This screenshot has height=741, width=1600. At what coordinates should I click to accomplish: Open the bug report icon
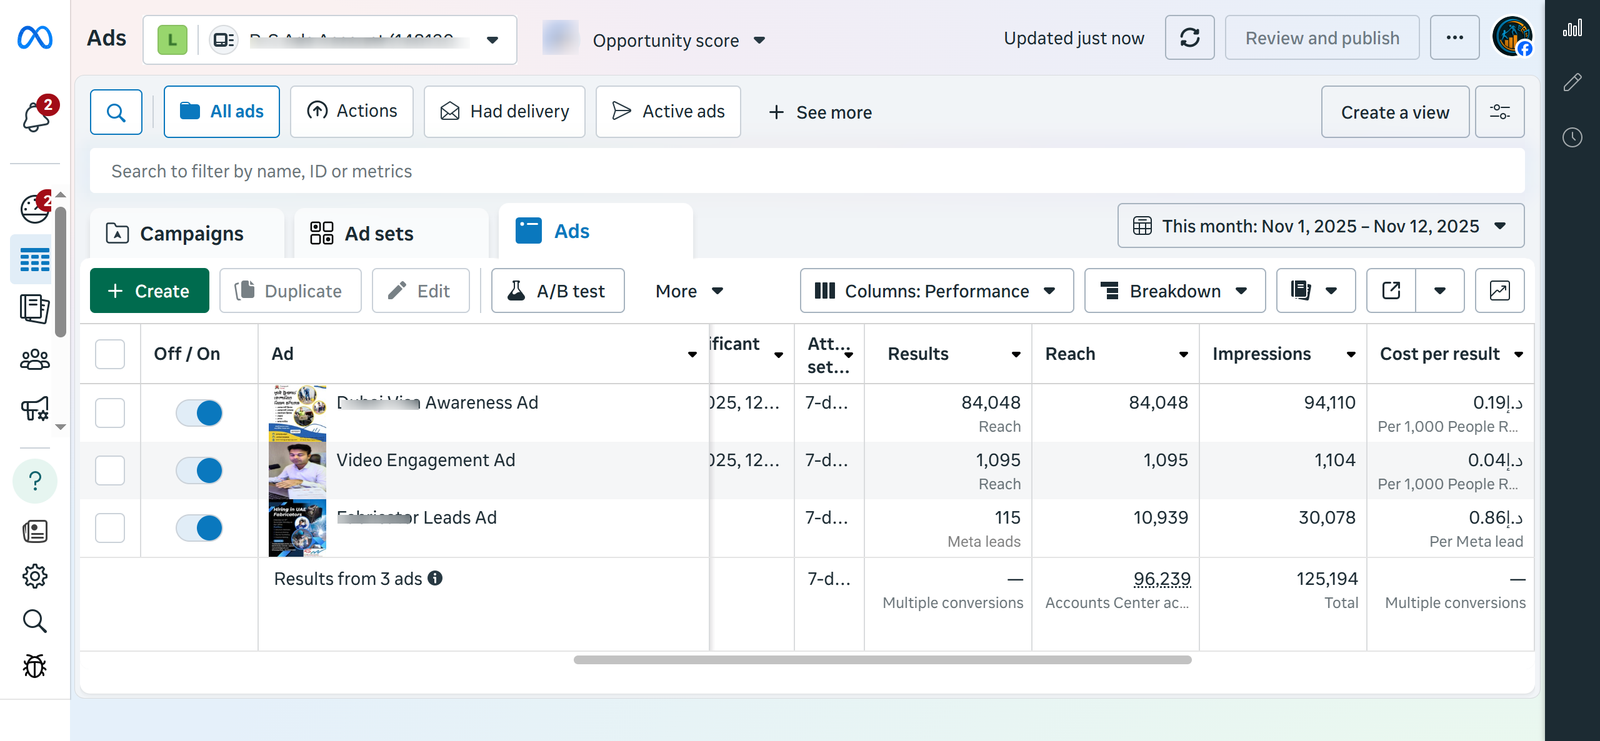35,666
